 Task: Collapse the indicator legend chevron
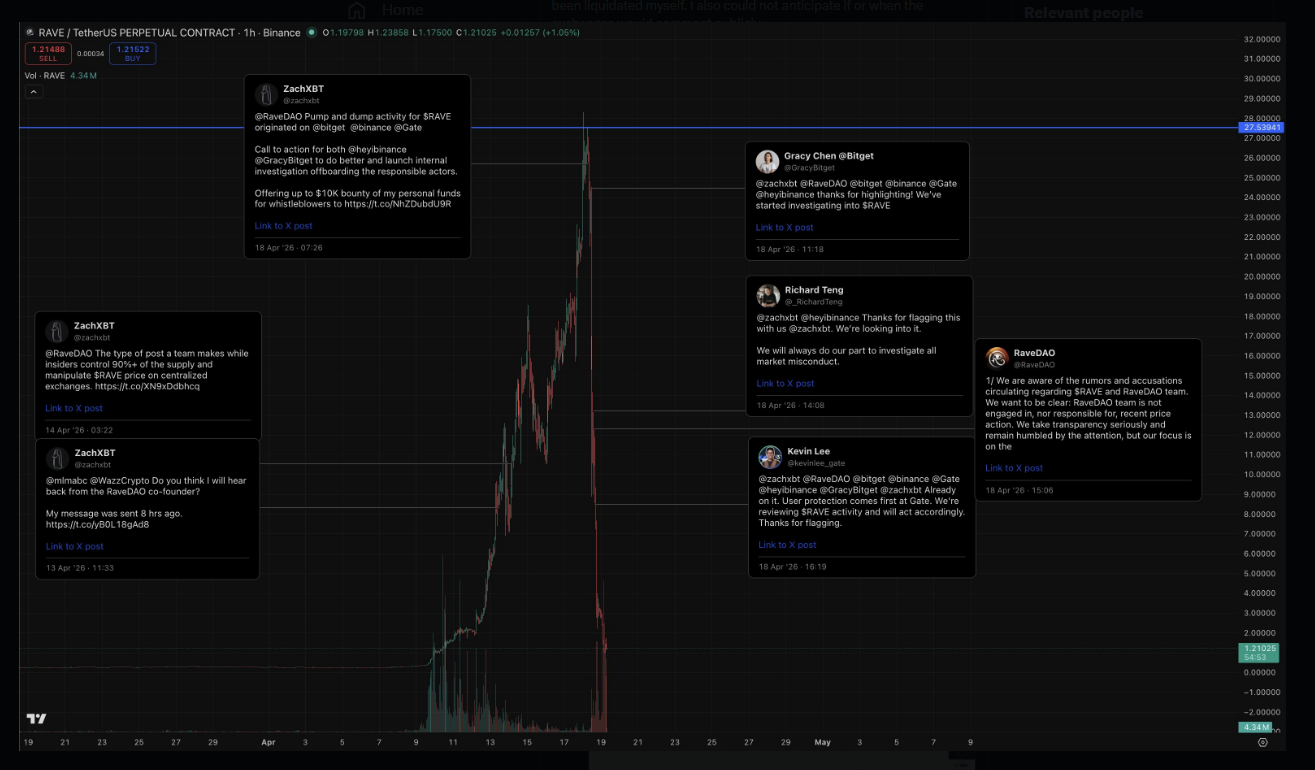click(33, 92)
